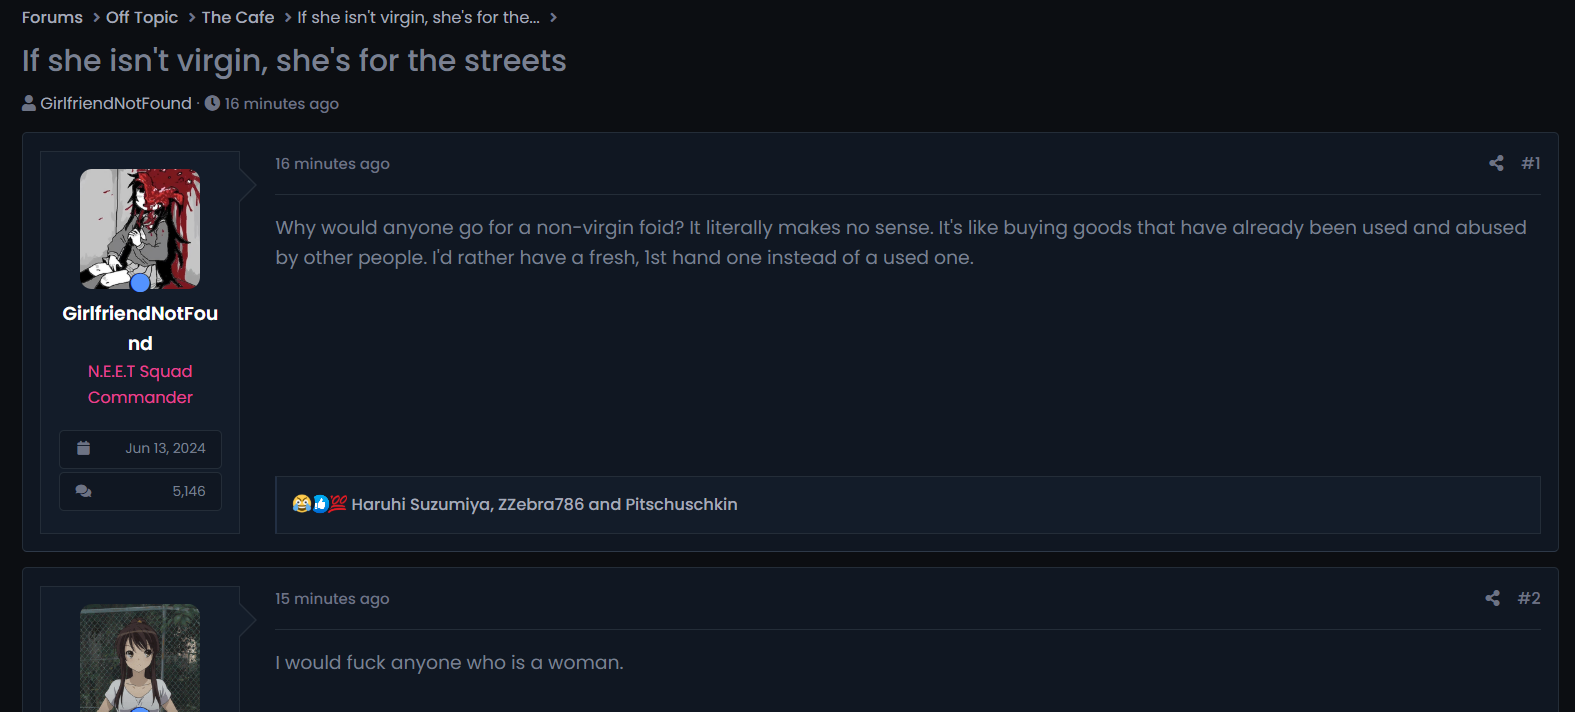Click the calendar icon beside Jun 13, 2024
Screen dimensions: 1575x712
[84, 448]
